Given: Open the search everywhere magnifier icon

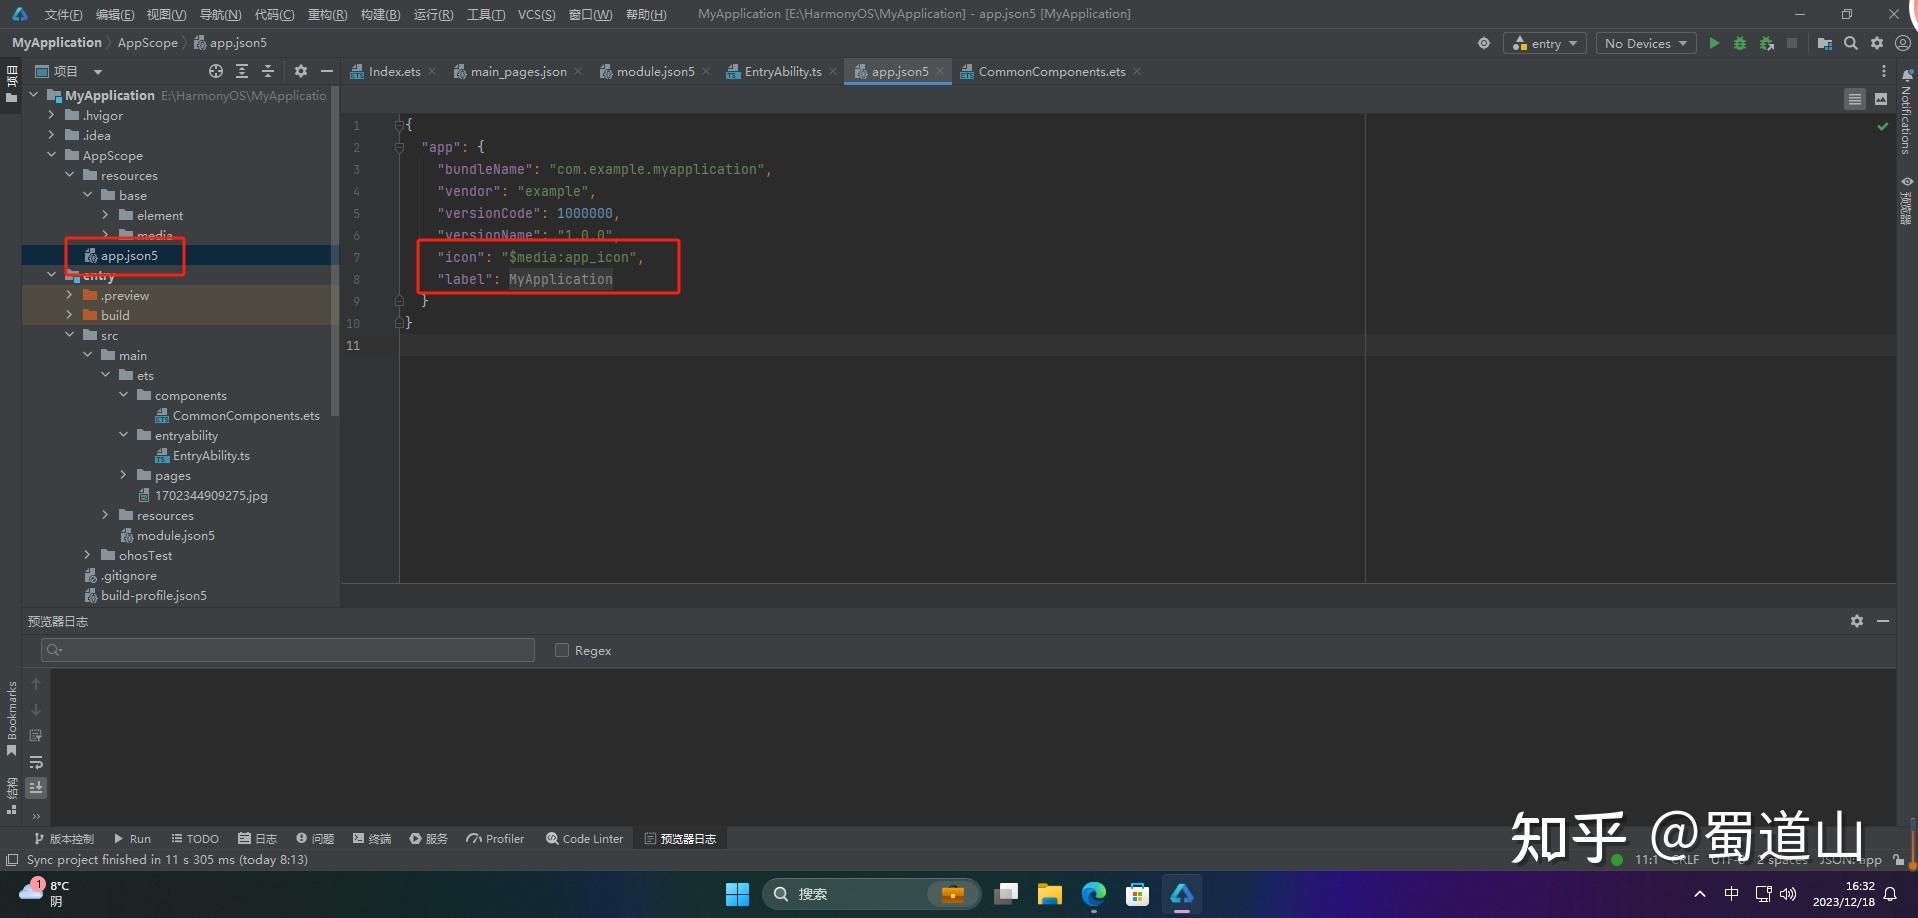Looking at the screenshot, I should tap(1851, 43).
